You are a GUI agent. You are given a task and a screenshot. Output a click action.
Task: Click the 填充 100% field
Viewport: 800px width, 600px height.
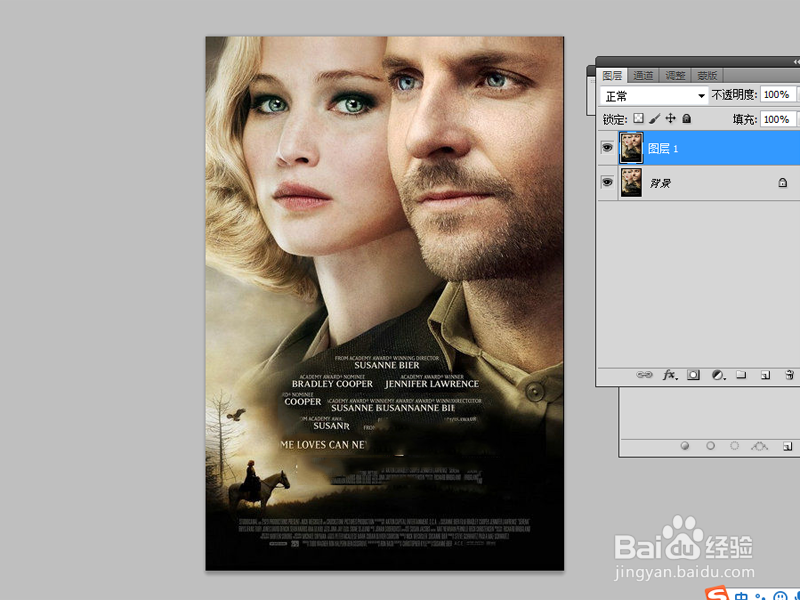(x=777, y=119)
